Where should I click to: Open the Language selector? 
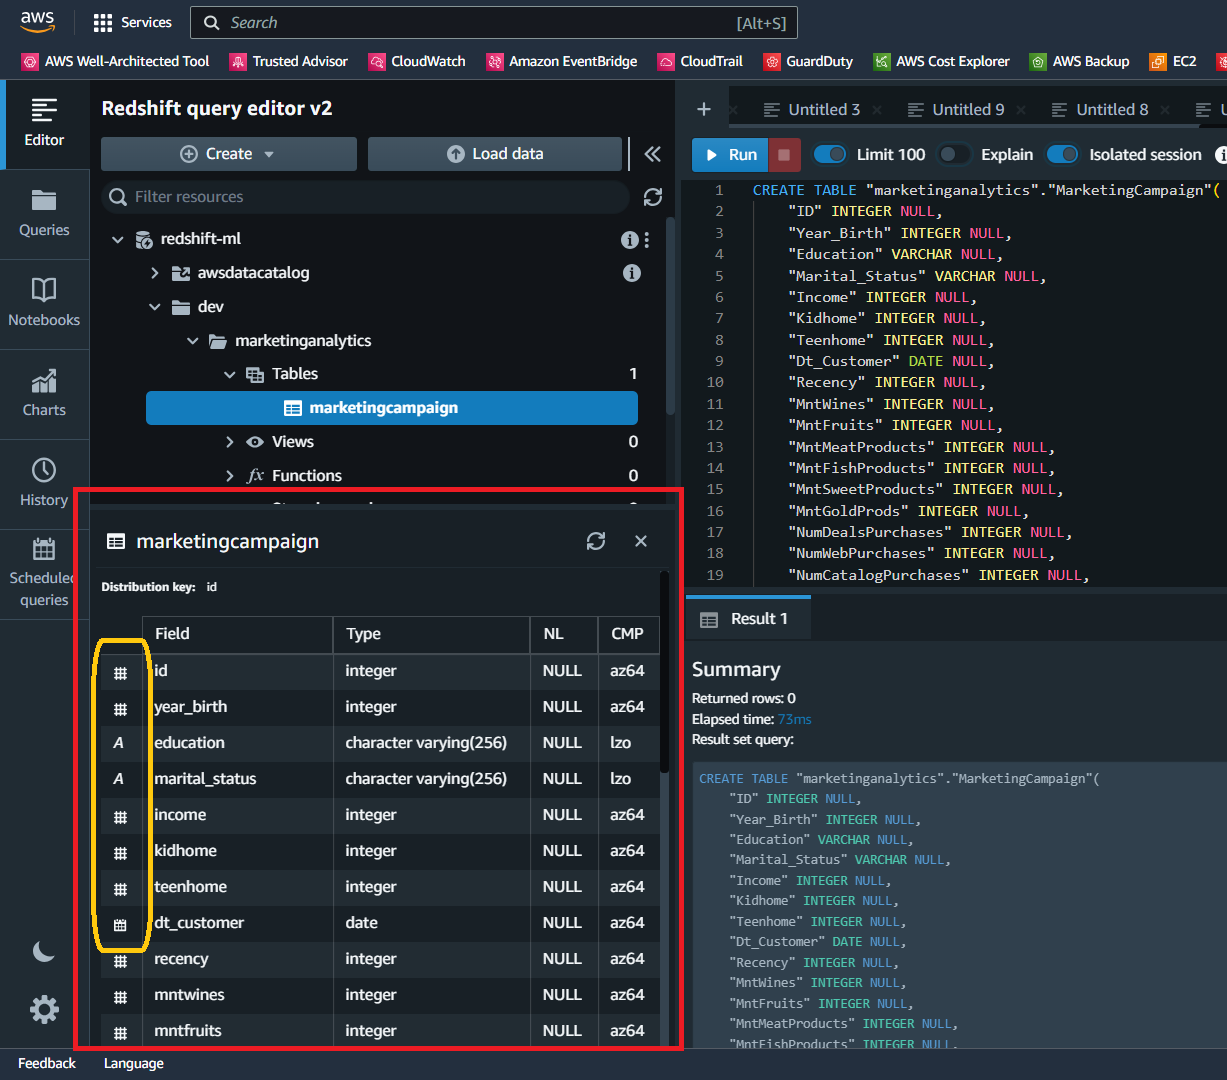134,1063
